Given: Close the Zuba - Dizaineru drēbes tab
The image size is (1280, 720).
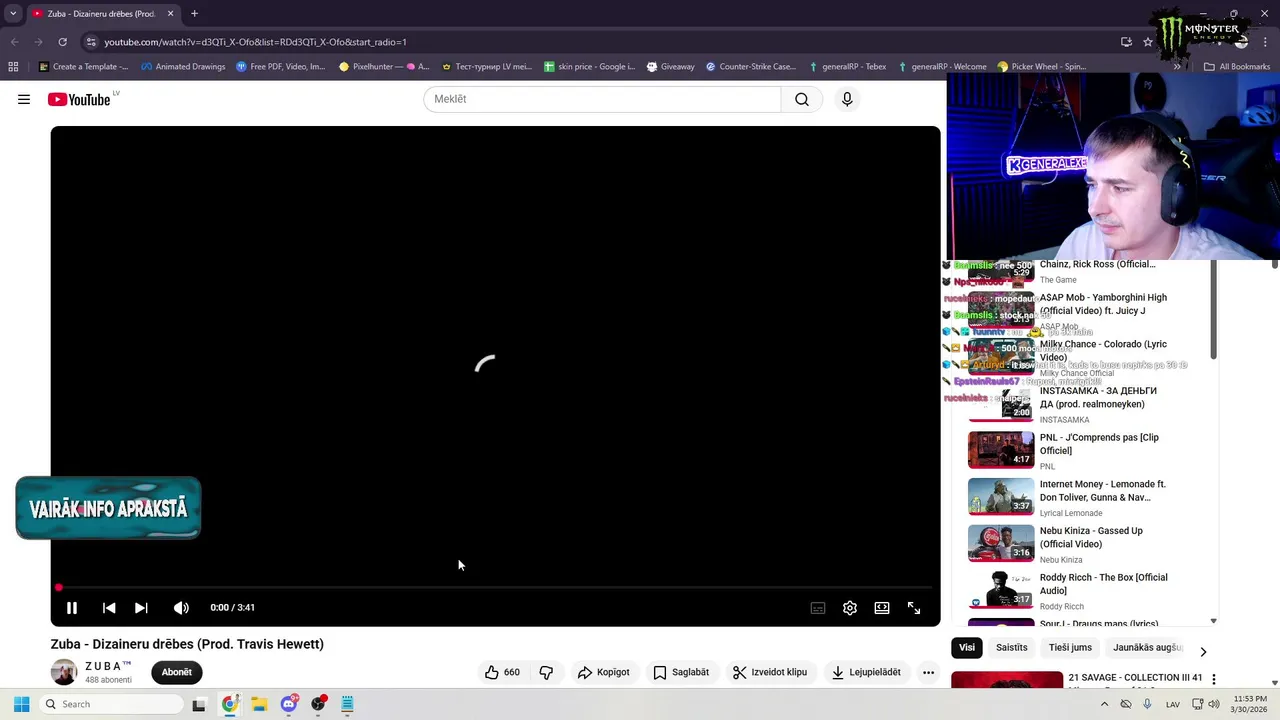Looking at the screenshot, I should (x=170, y=13).
